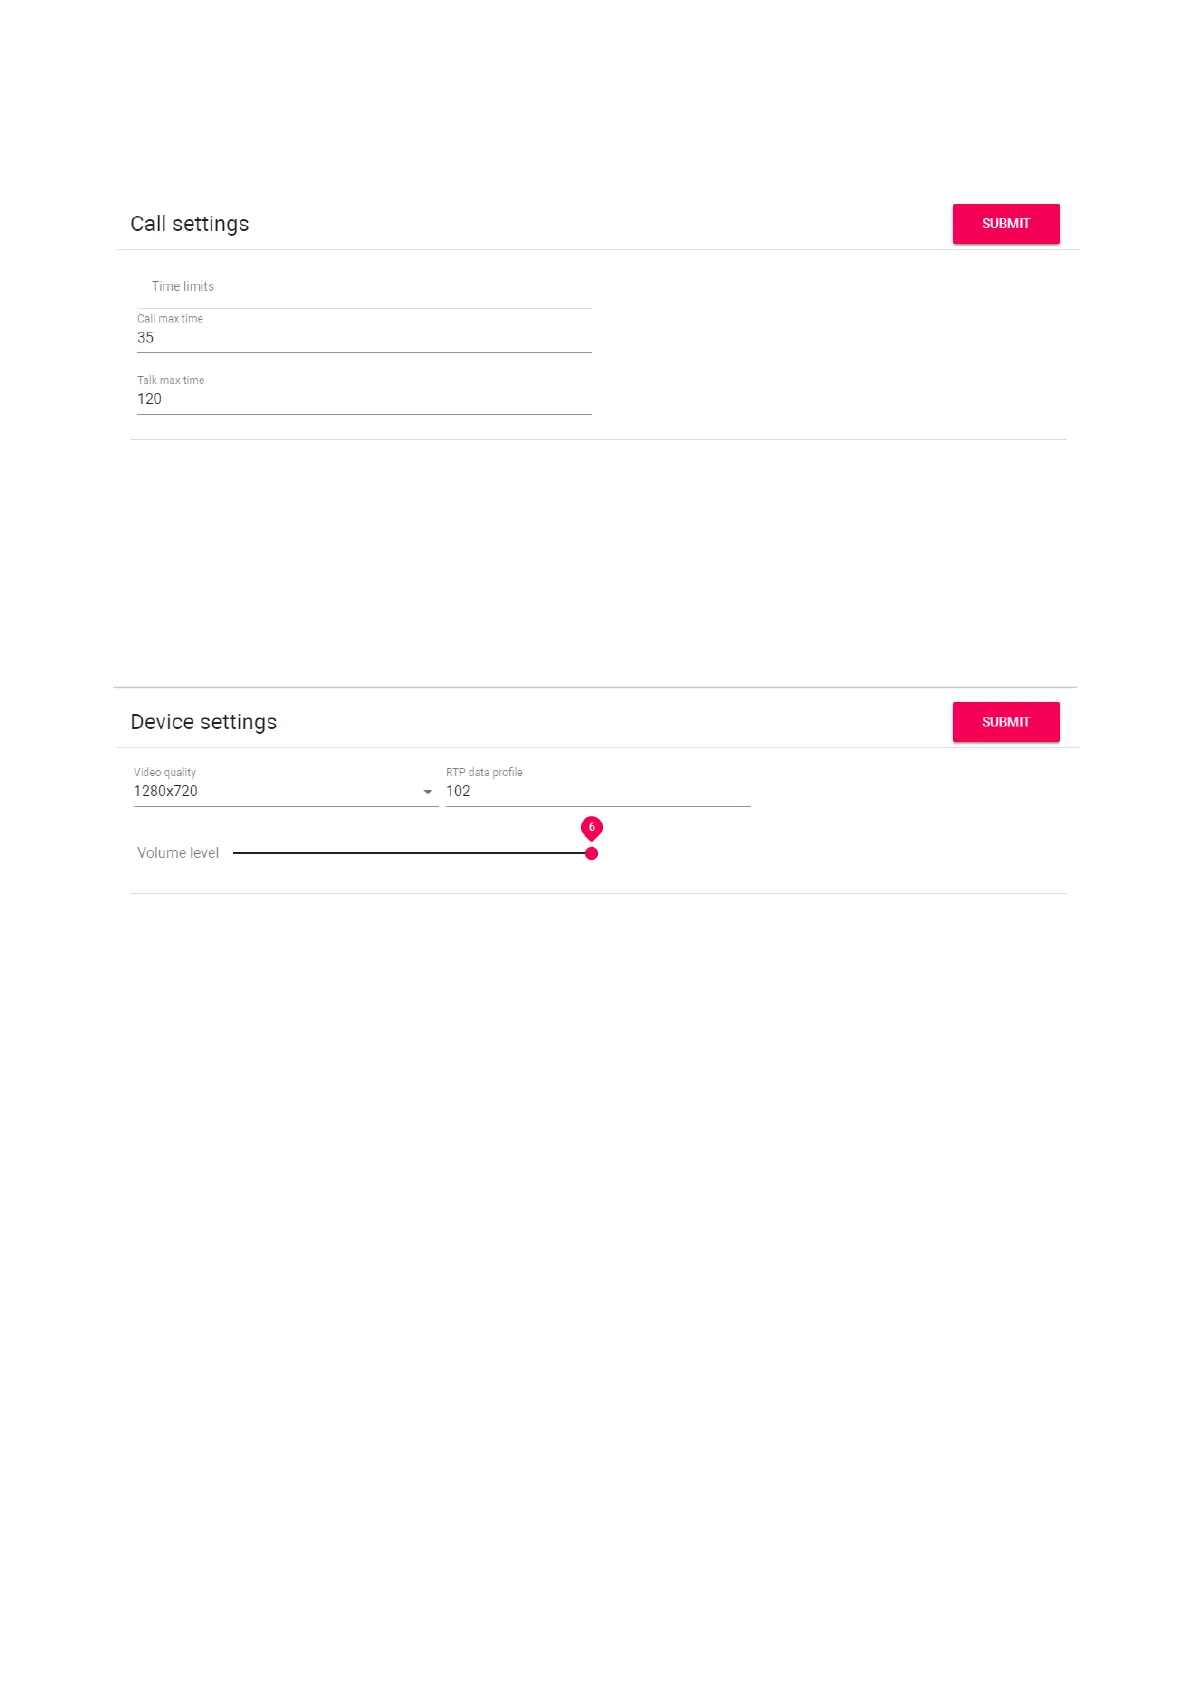Click the small Video quality label
The height and width of the screenshot is (1684, 1191).
click(x=165, y=773)
